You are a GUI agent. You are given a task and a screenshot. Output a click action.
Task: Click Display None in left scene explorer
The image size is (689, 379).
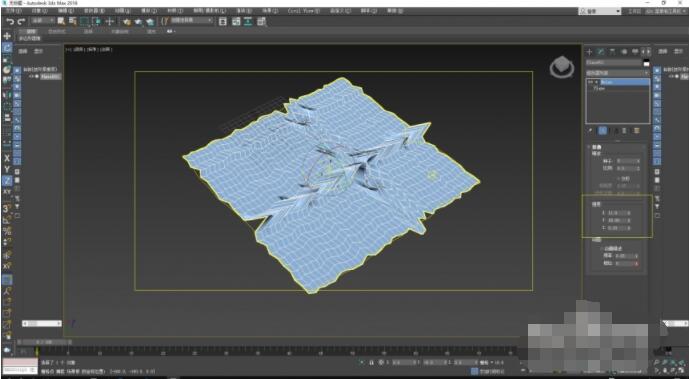(x=17, y=180)
